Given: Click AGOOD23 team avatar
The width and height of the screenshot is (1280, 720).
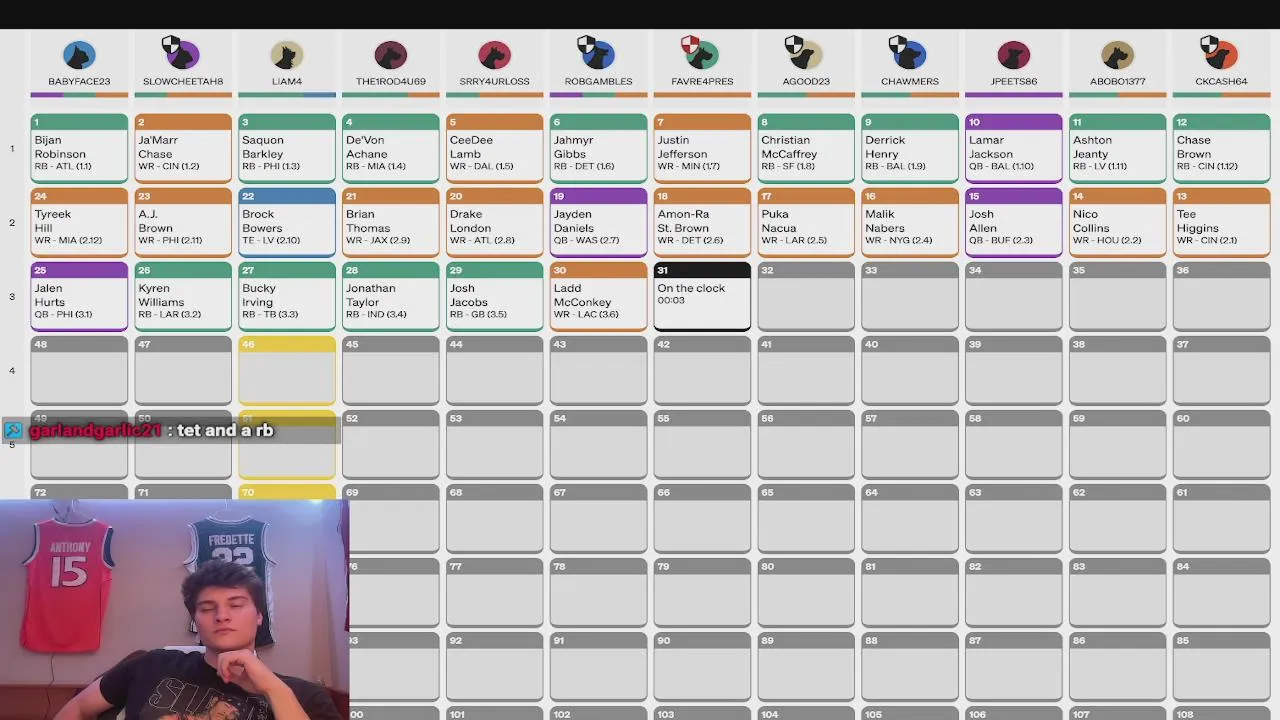Looking at the screenshot, I should click(805, 54).
